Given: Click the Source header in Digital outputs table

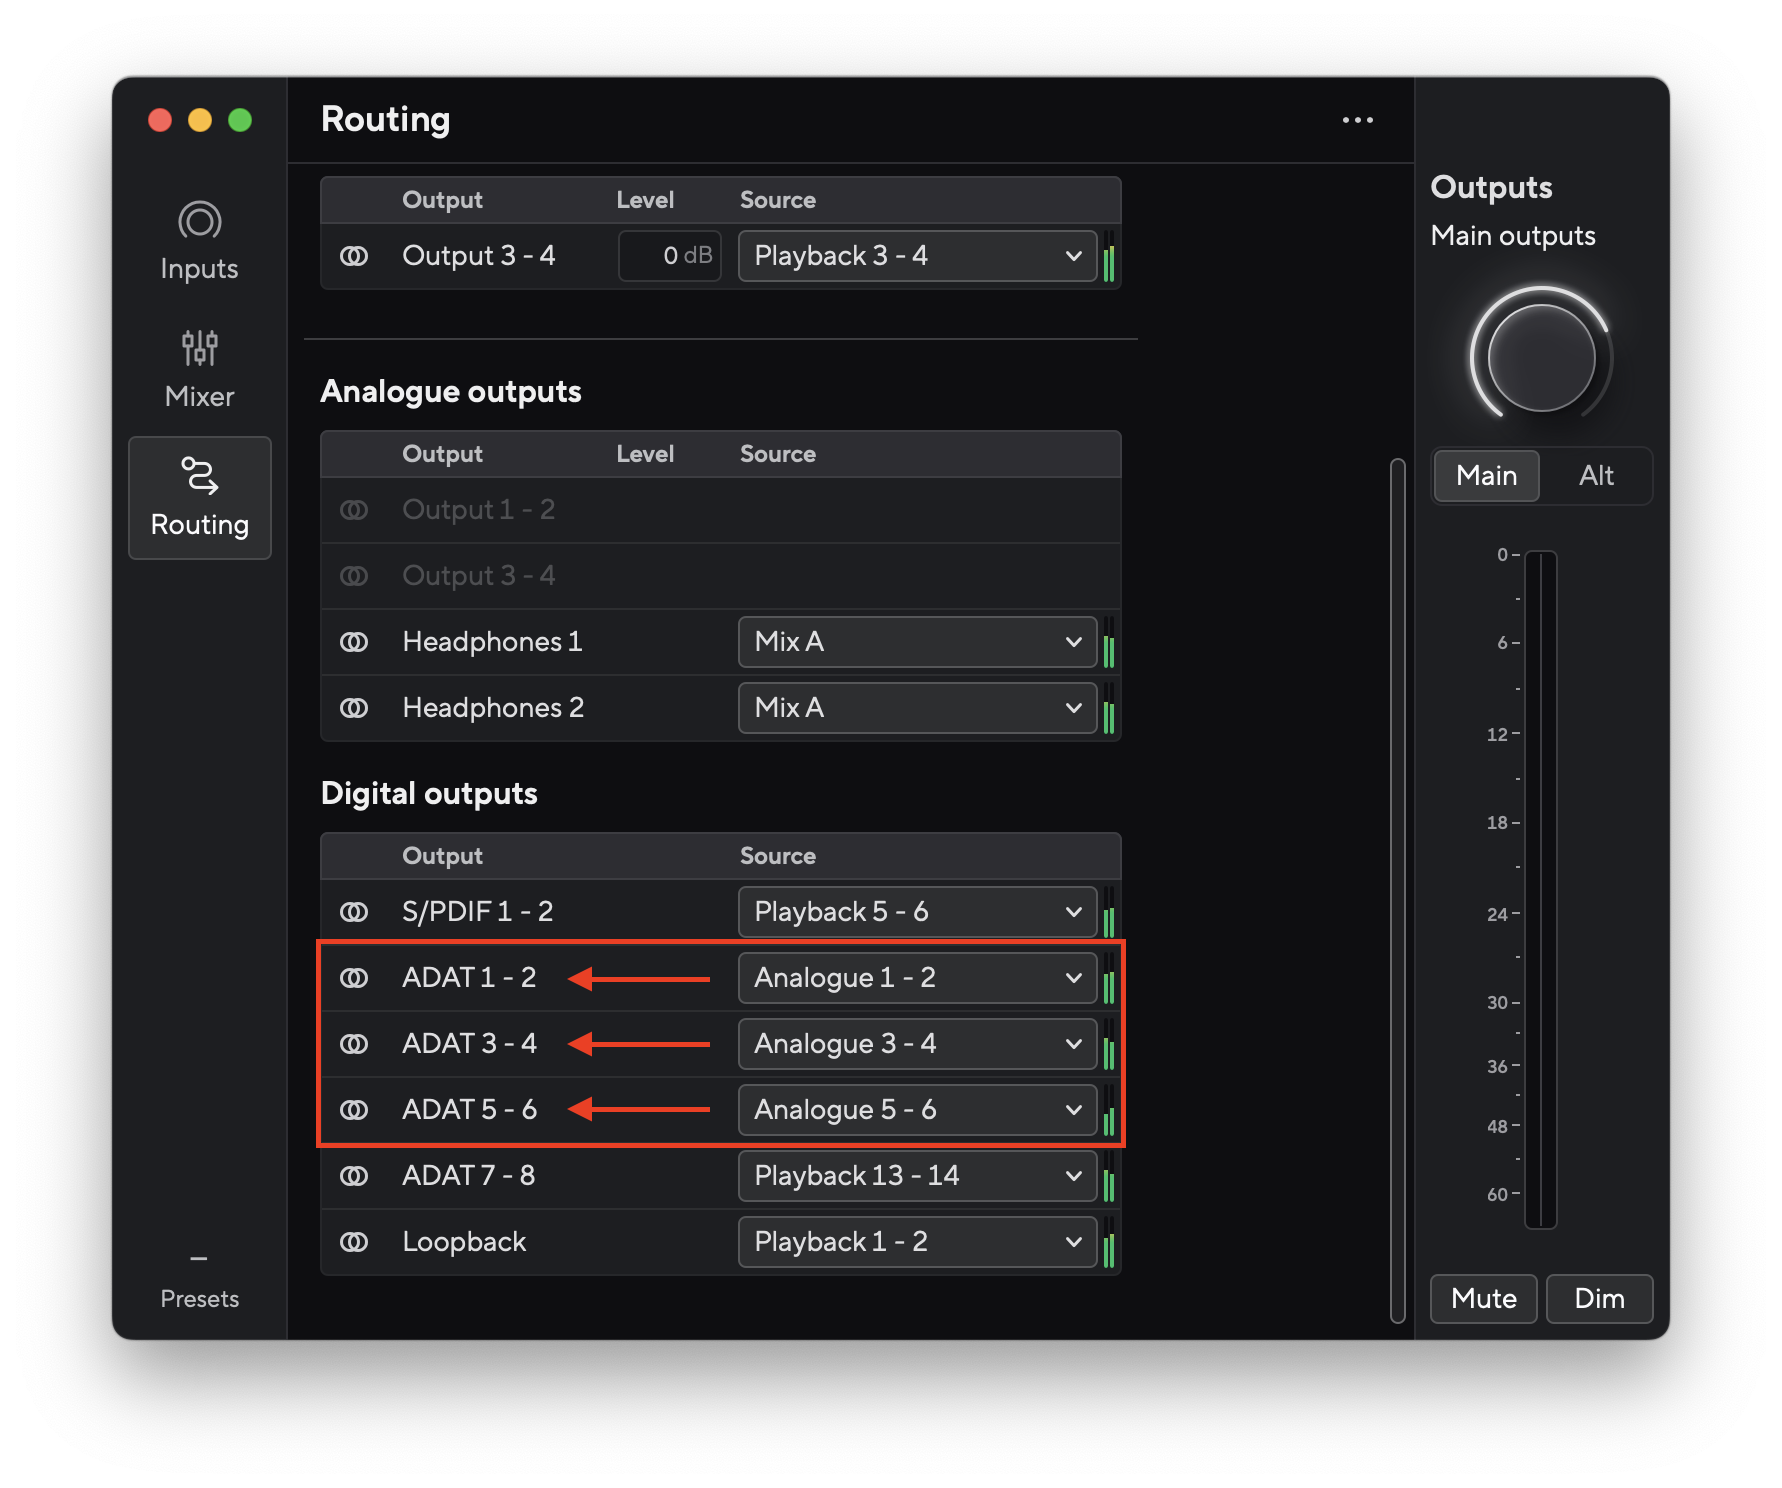Looking at the screenshot, I should tap(778, 856).
